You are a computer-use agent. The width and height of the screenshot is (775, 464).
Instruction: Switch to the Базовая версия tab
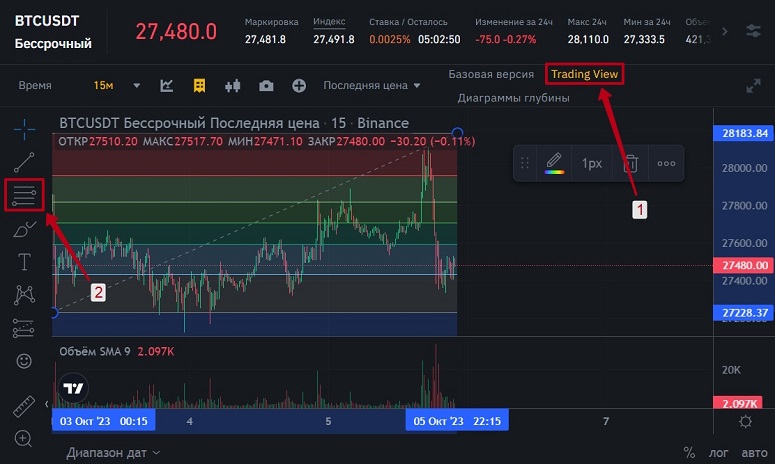coord(490,74)
